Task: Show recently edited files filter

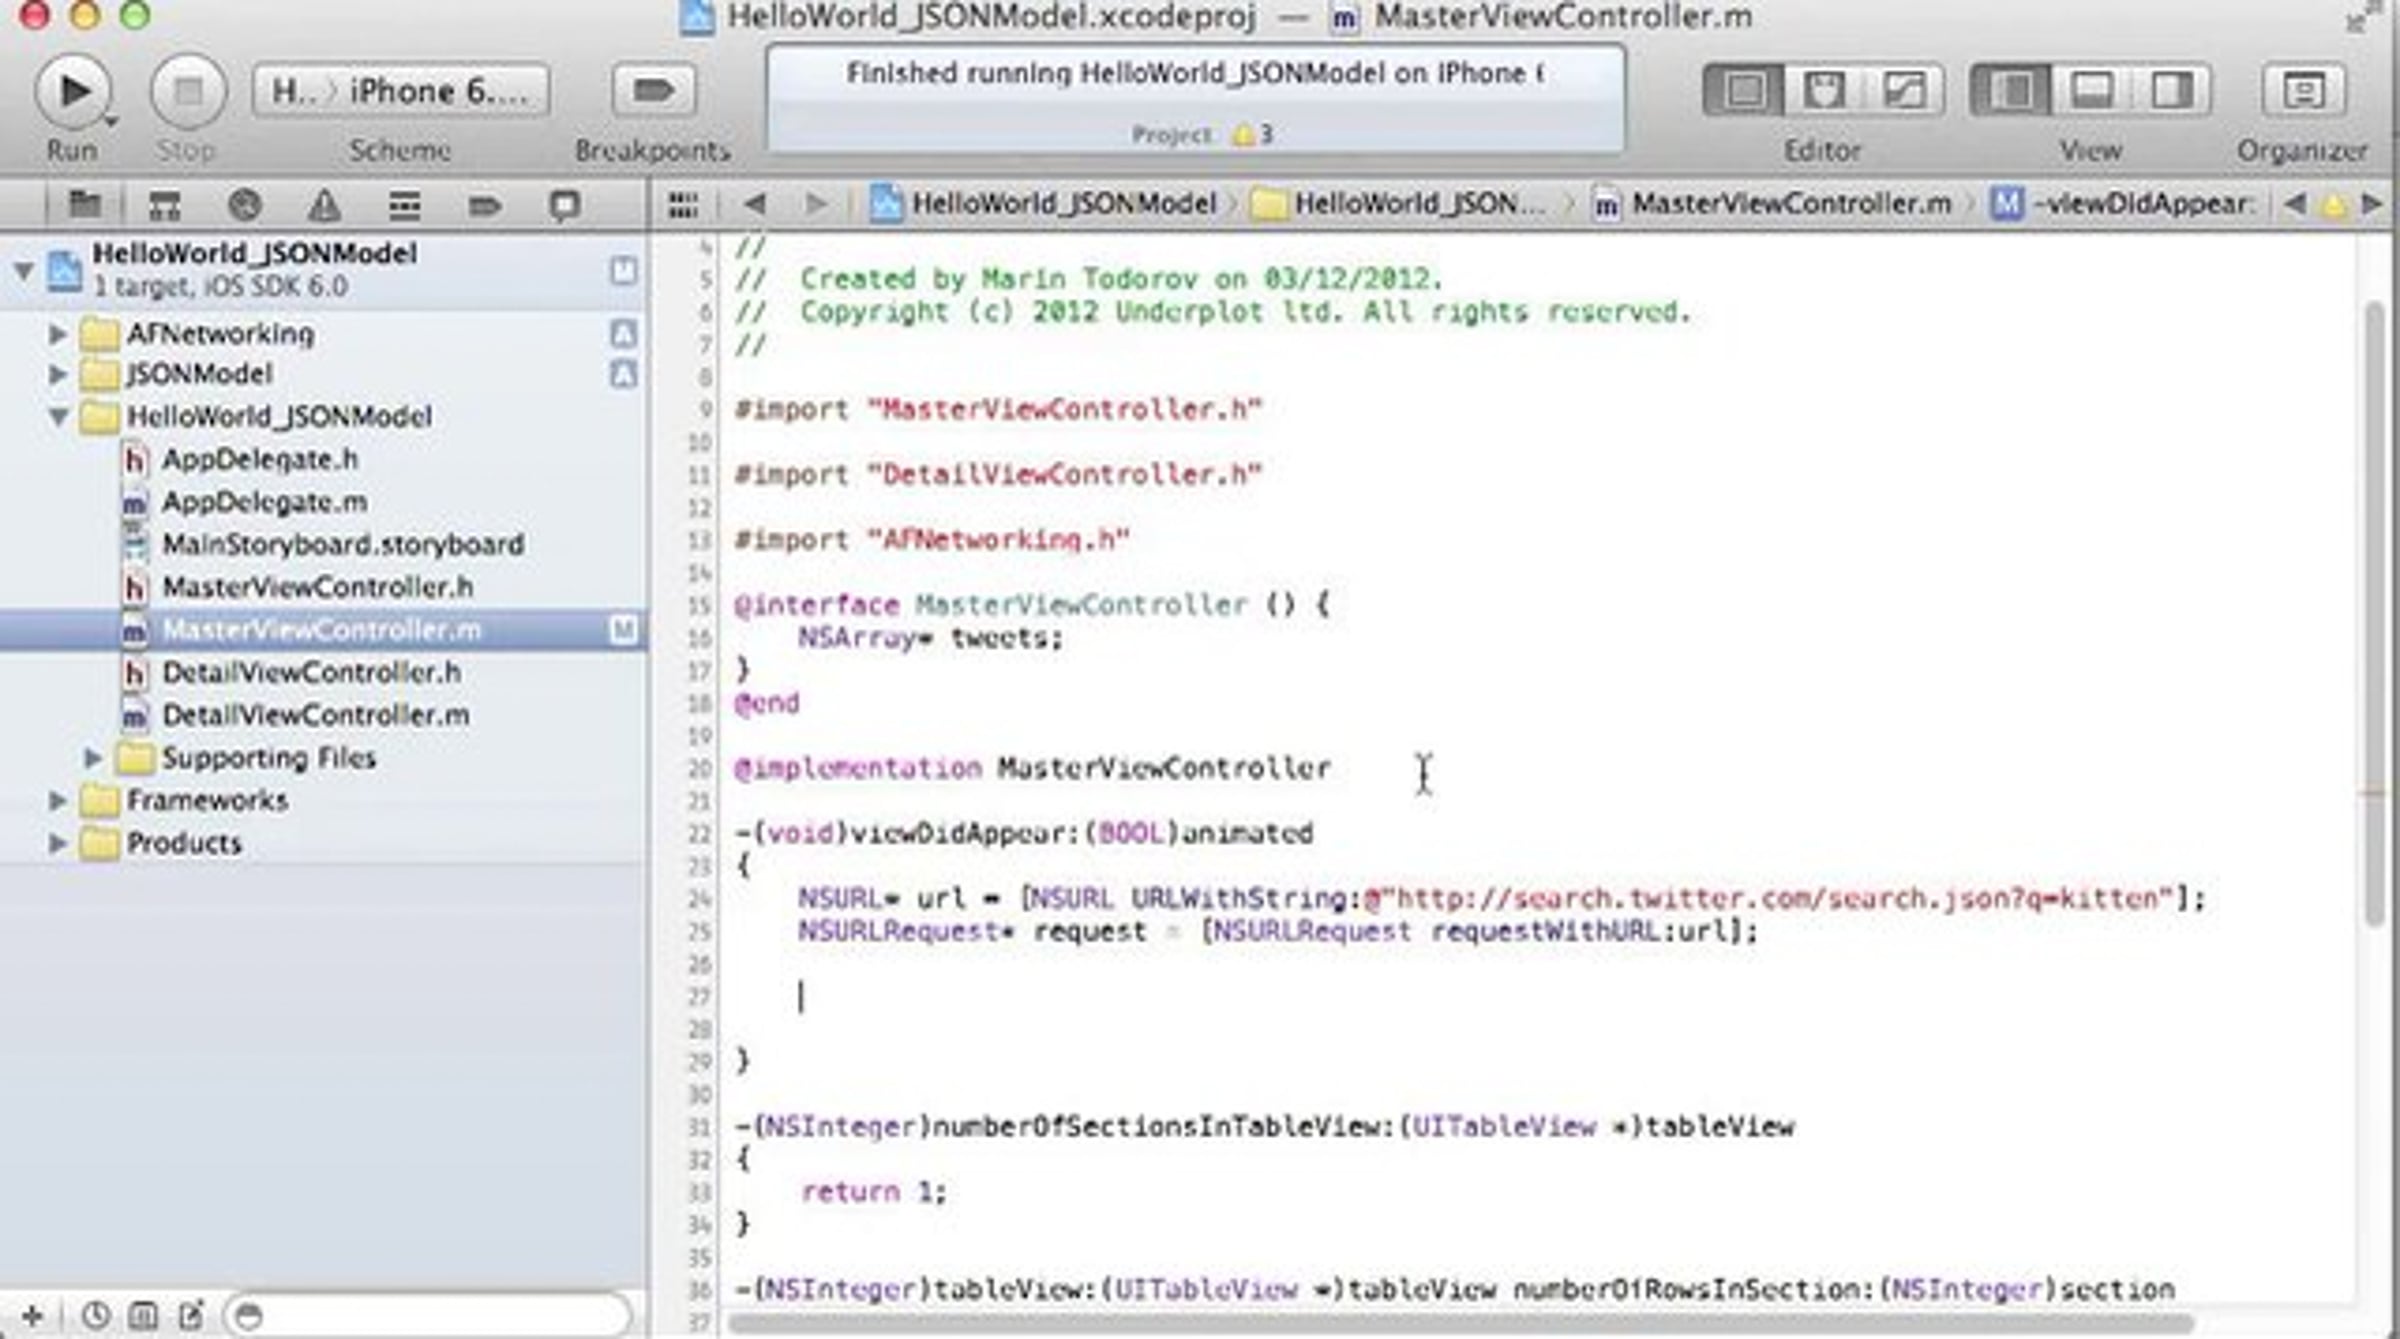Action: [x=95, y=1315]
